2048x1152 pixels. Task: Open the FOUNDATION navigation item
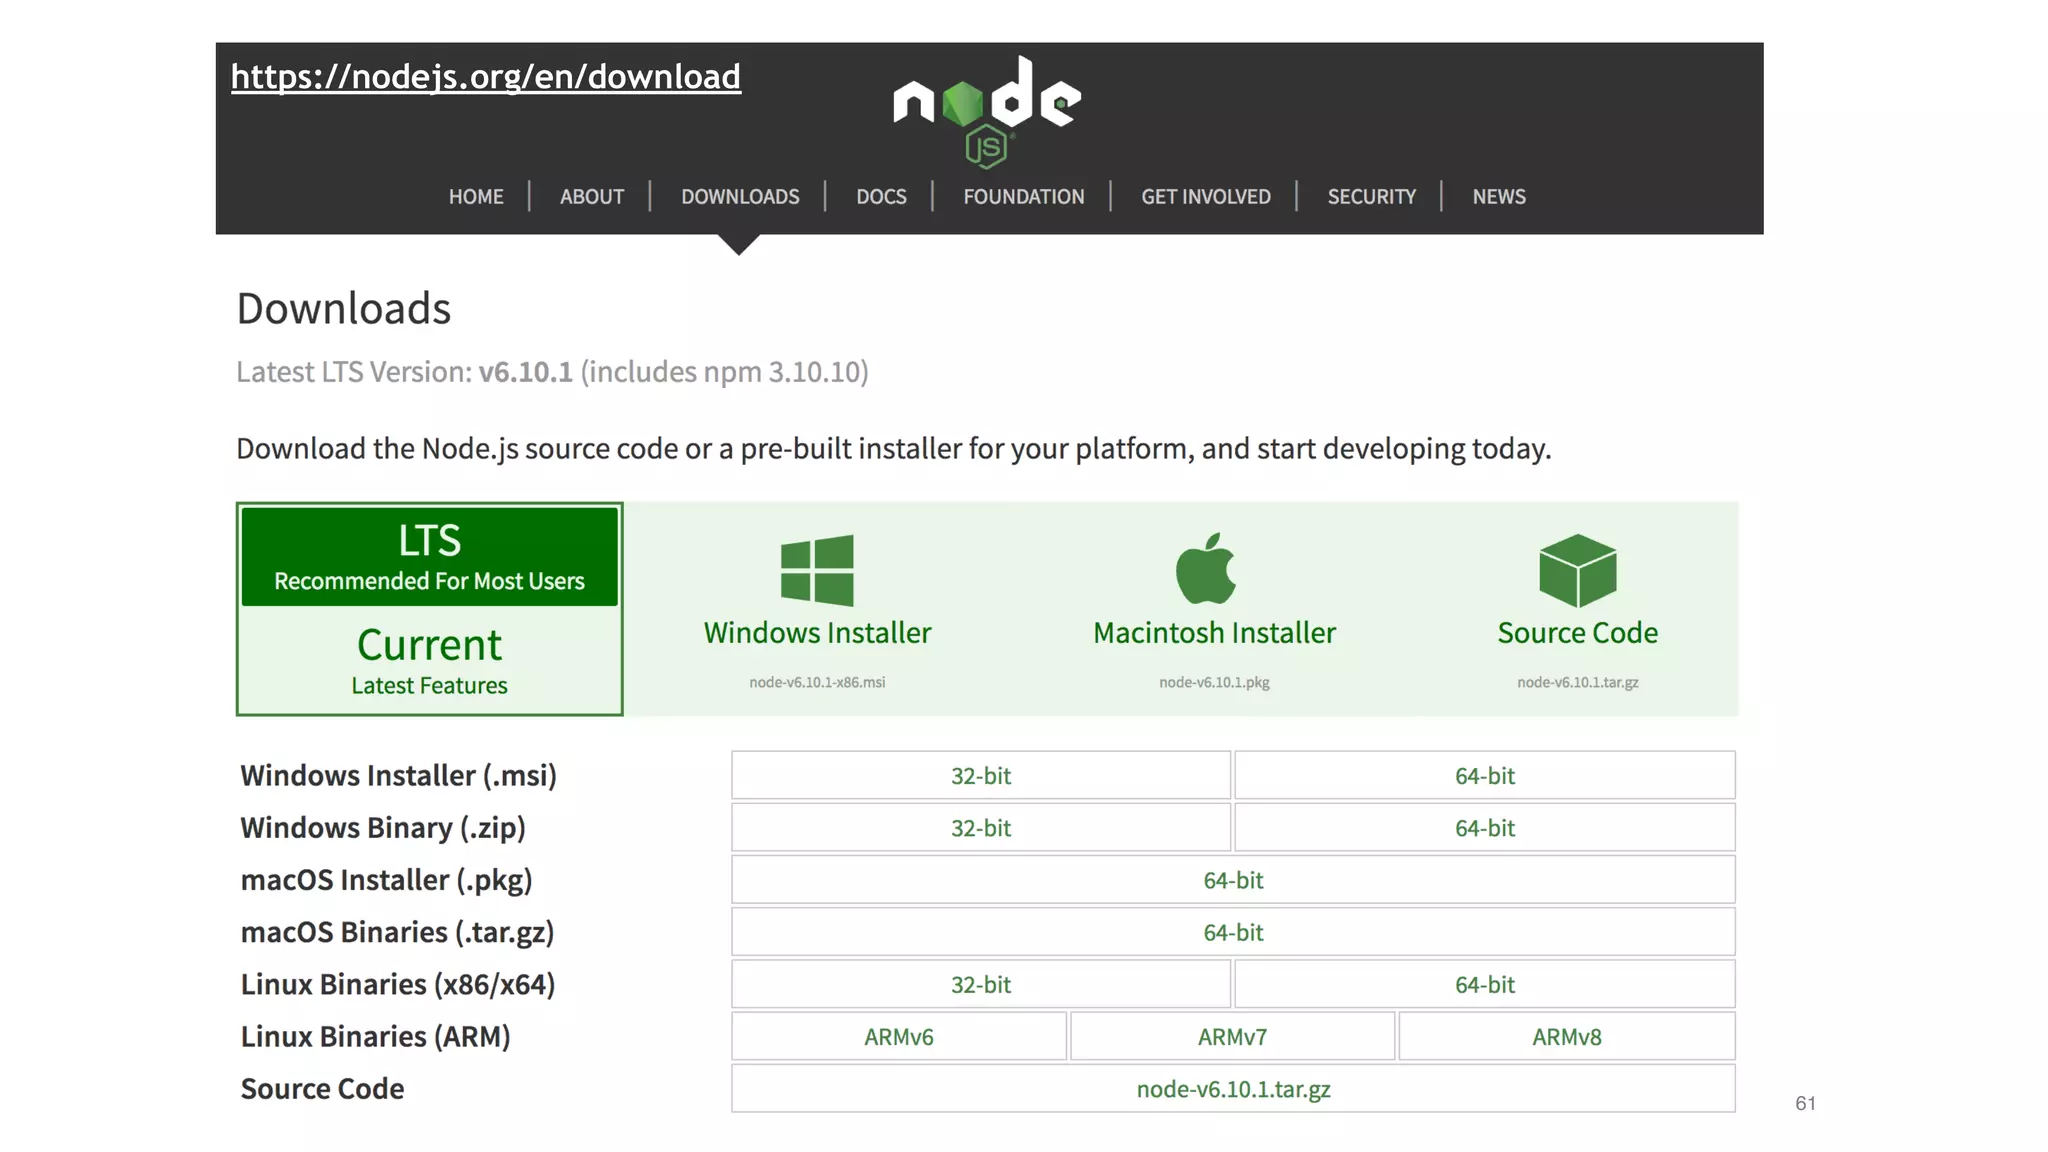pos(1024,197)
